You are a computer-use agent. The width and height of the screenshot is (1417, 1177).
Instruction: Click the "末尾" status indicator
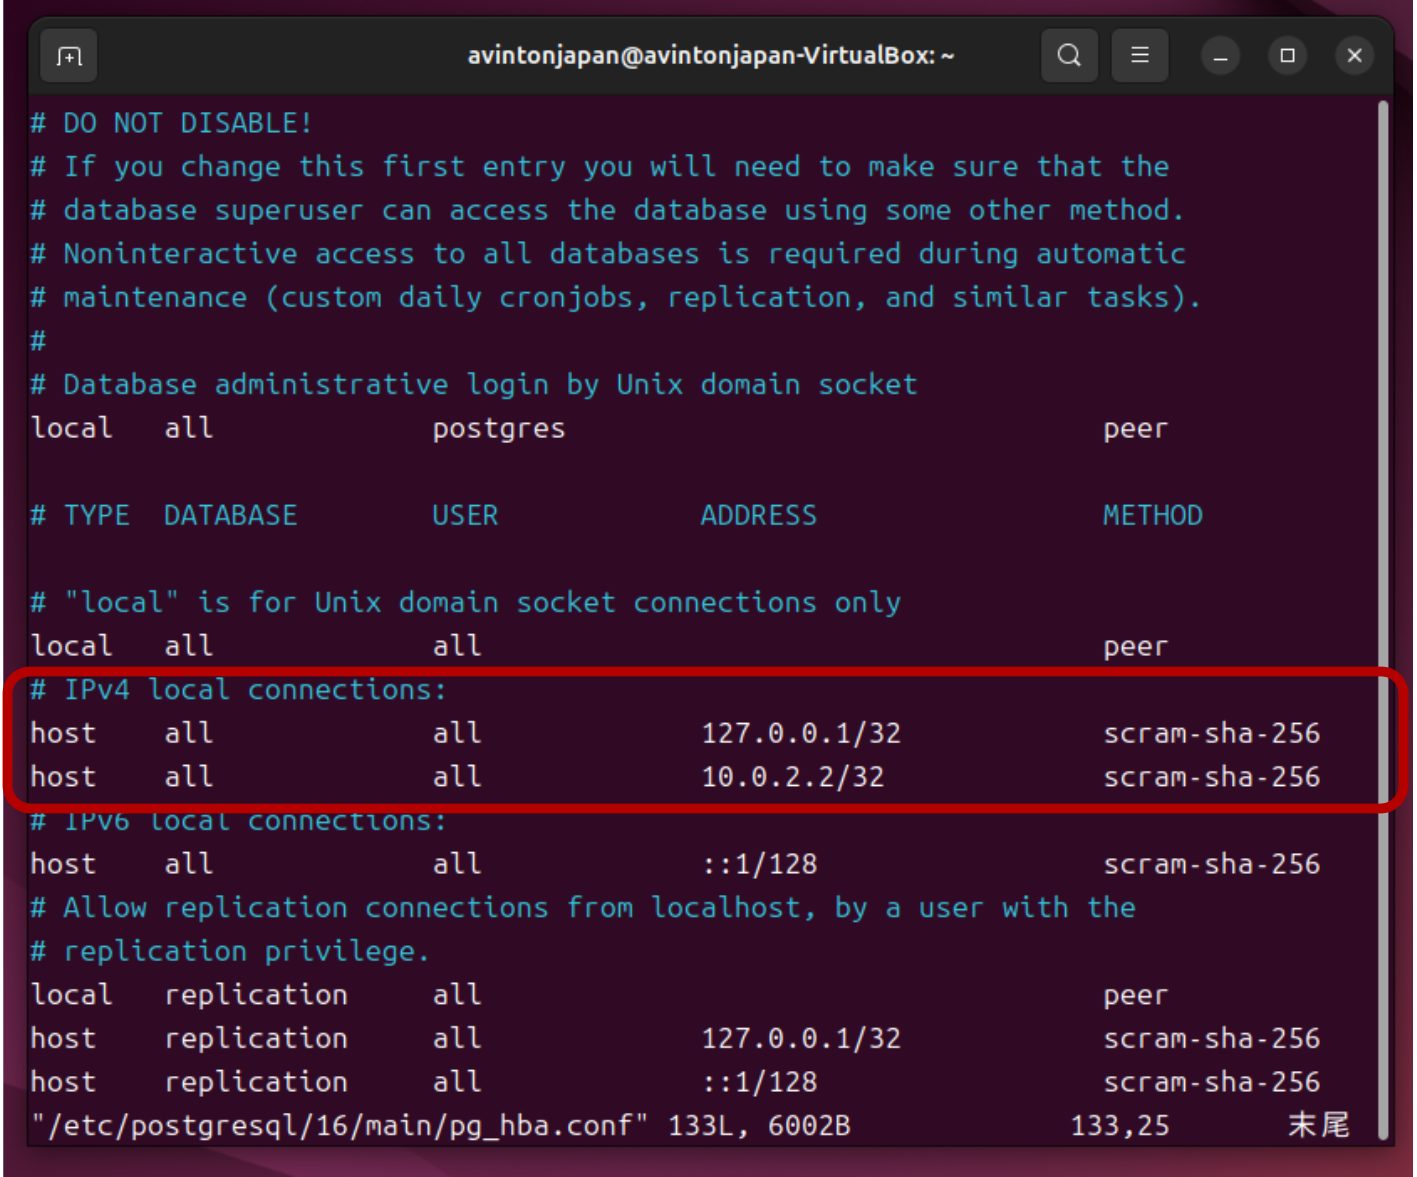point(1318,1125)
